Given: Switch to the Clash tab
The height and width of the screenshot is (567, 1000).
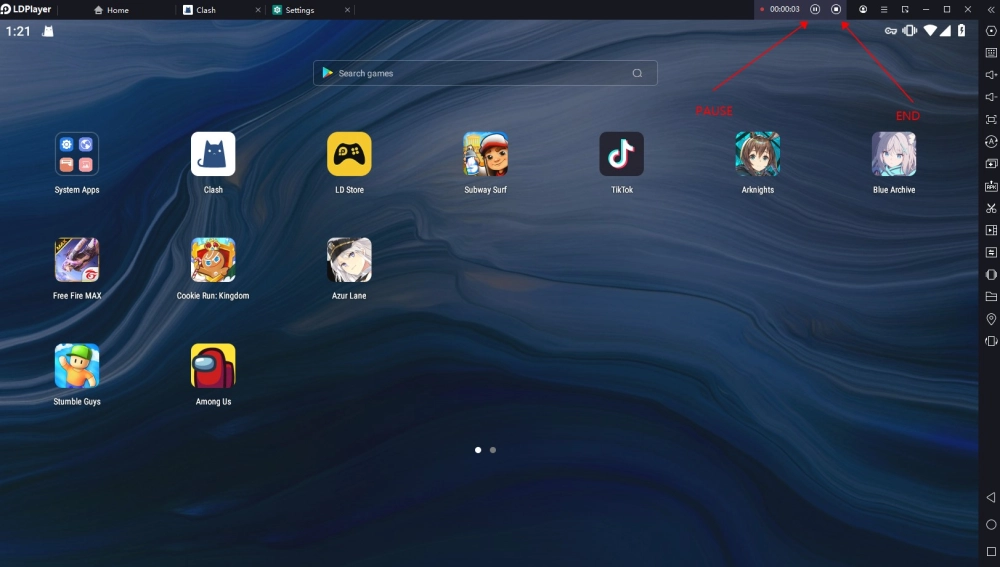Looking at the screenshot, I should [206, 10].
